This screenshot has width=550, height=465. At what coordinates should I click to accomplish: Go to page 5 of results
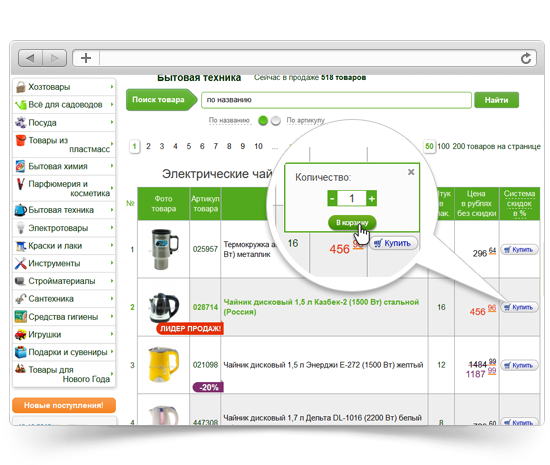click(189, 146)
